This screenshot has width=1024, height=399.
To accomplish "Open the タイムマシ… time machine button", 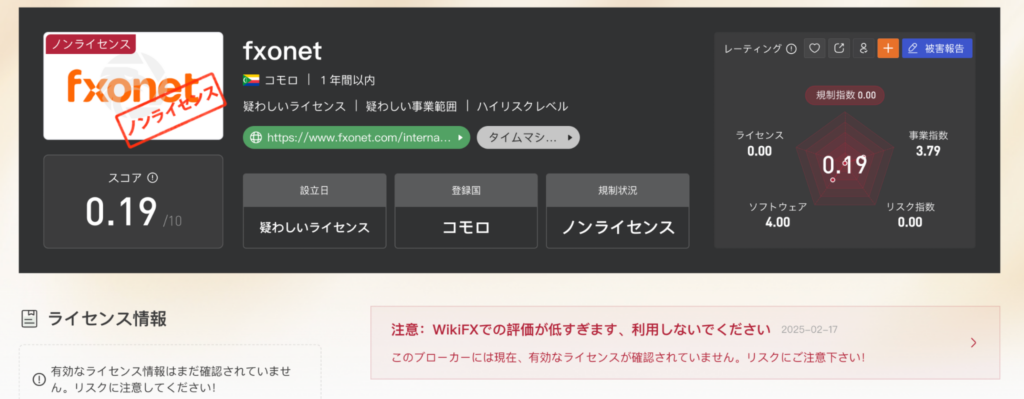I will click(528, 138).
